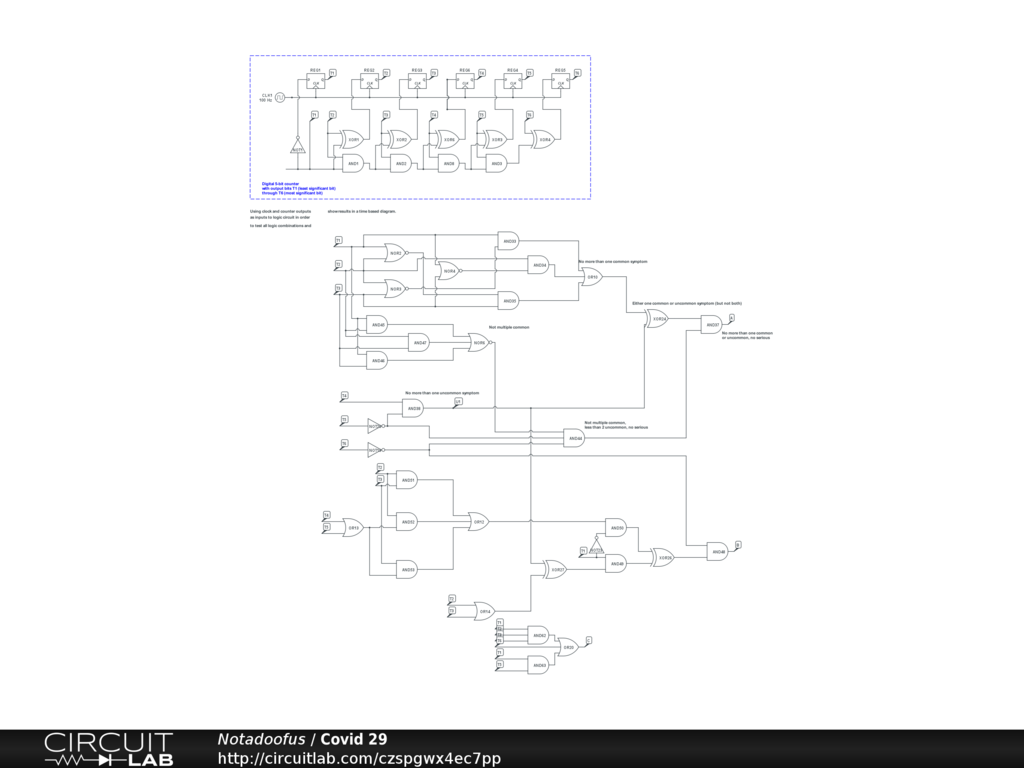Click the Notadoofus author name
The height and width of the screenshot is (768, 1024).
coord(261,739)
